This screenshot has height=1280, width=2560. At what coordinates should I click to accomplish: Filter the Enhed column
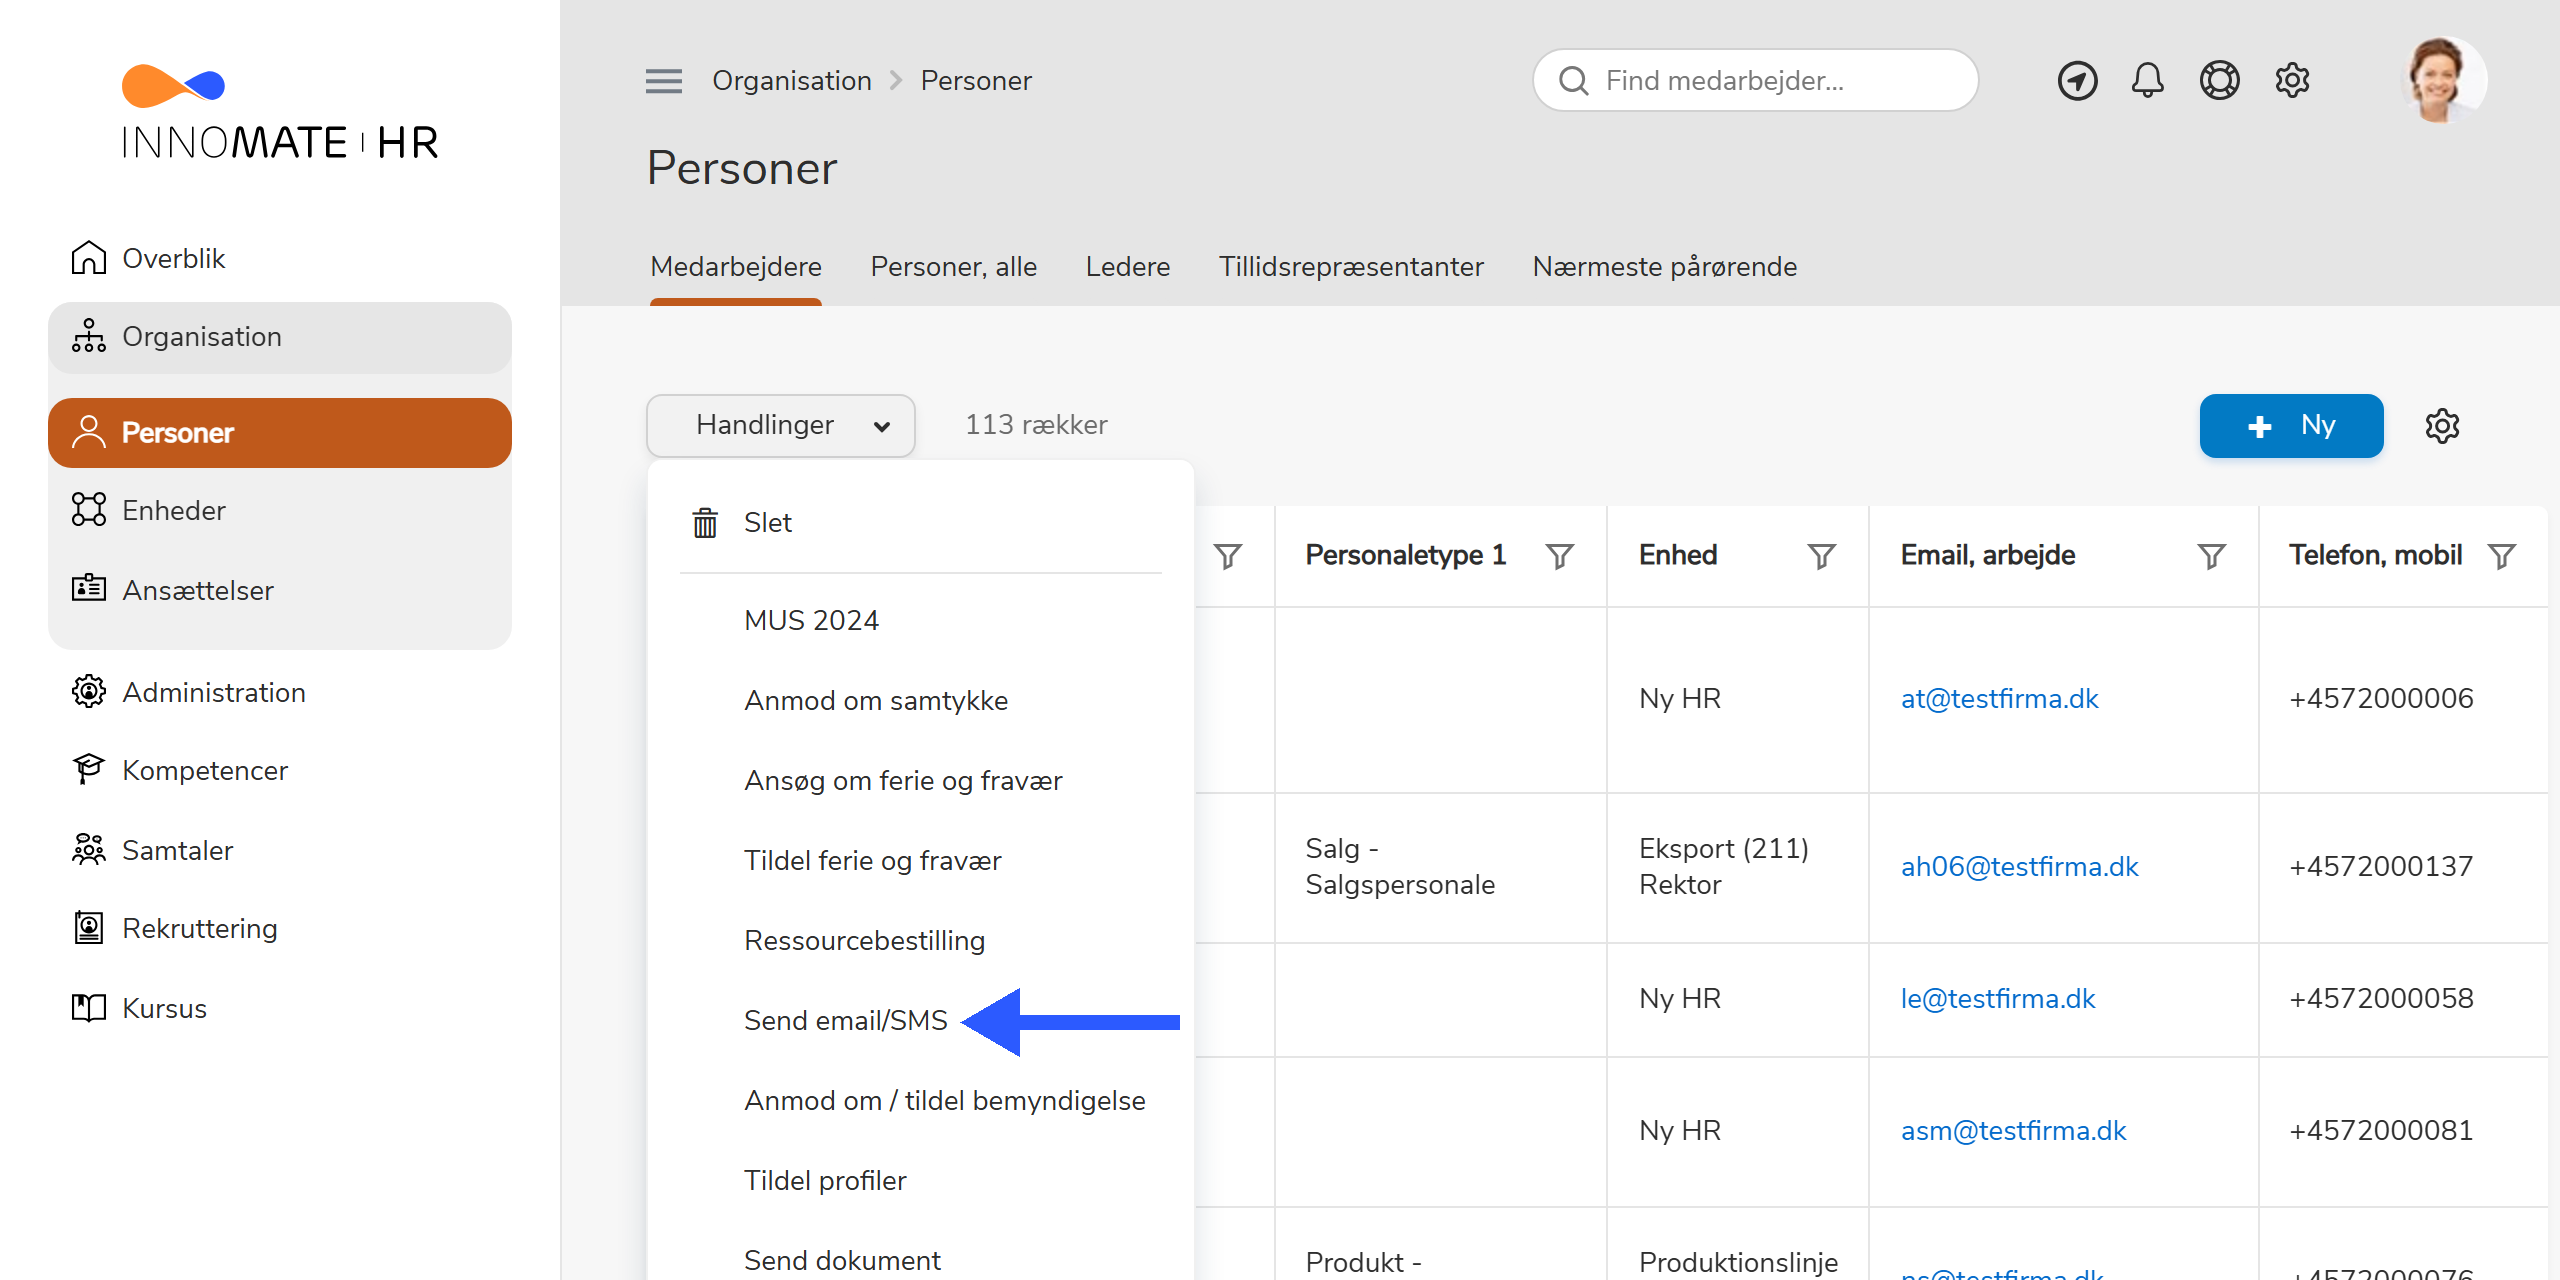[x=1822, y=556]
